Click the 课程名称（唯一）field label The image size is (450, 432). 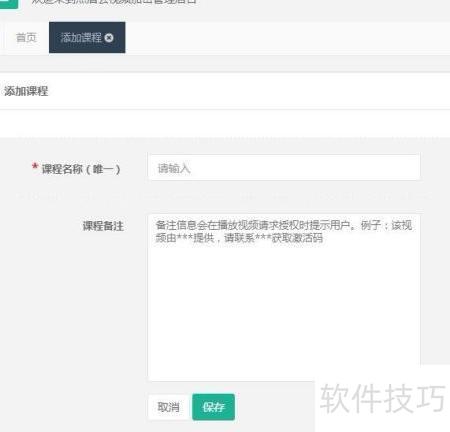point(80,169)
